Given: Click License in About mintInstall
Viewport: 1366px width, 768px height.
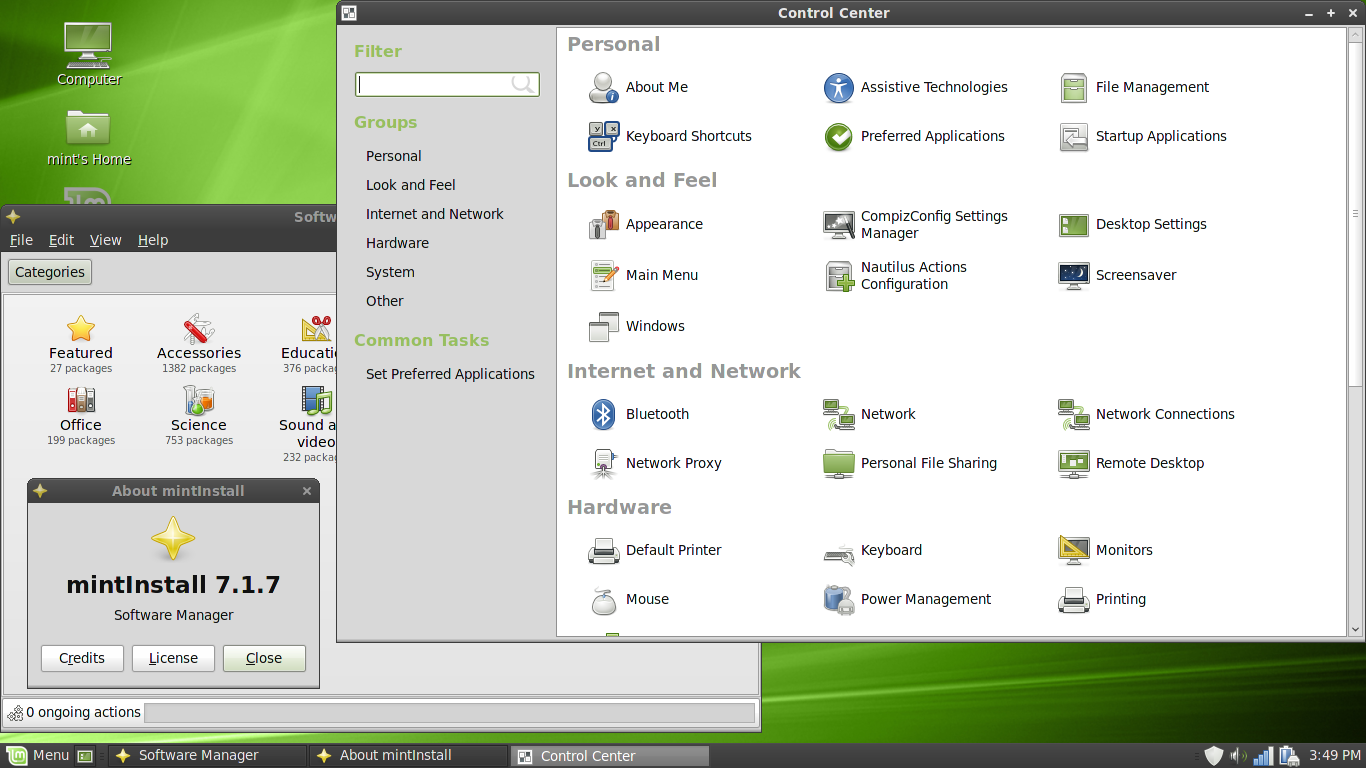Looking at the screenshot, I should 173,658.
